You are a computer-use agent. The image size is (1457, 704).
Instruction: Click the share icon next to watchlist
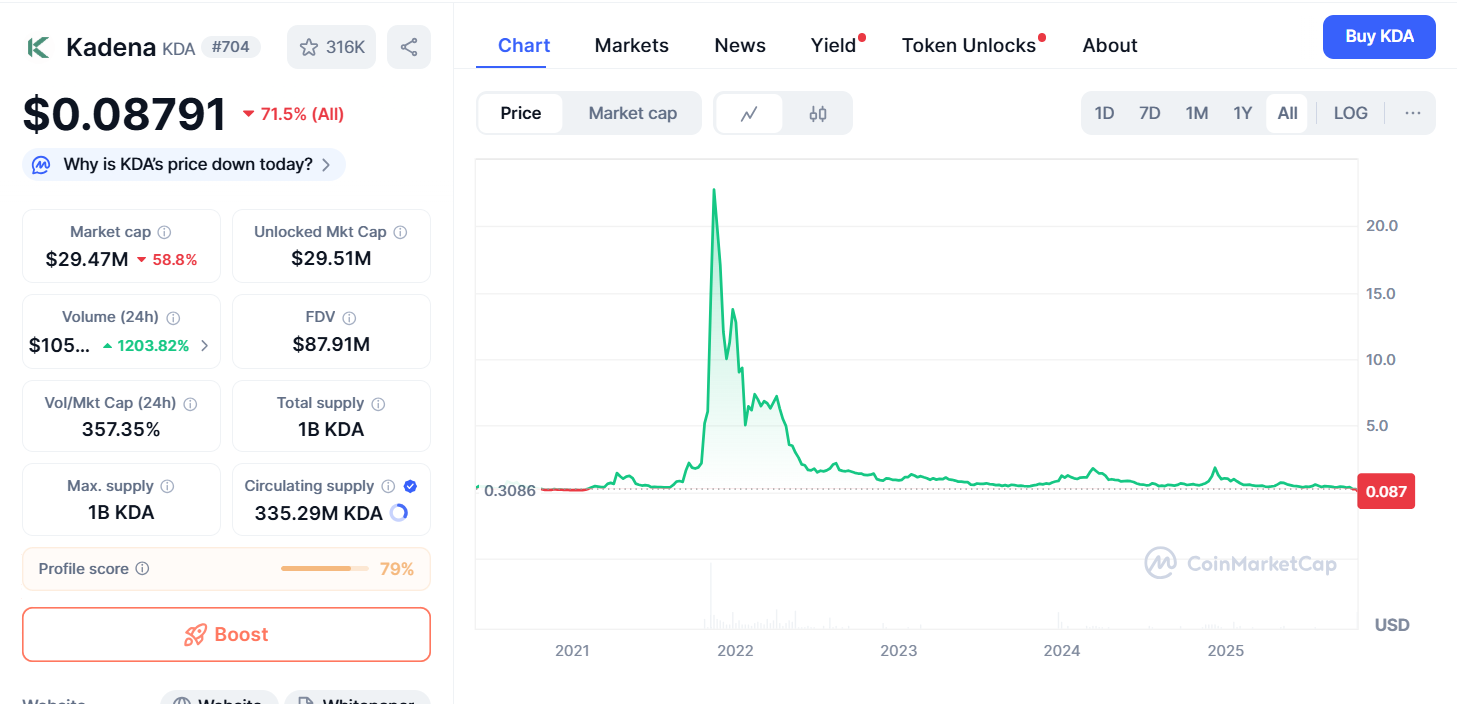click(x=408, y=47)
